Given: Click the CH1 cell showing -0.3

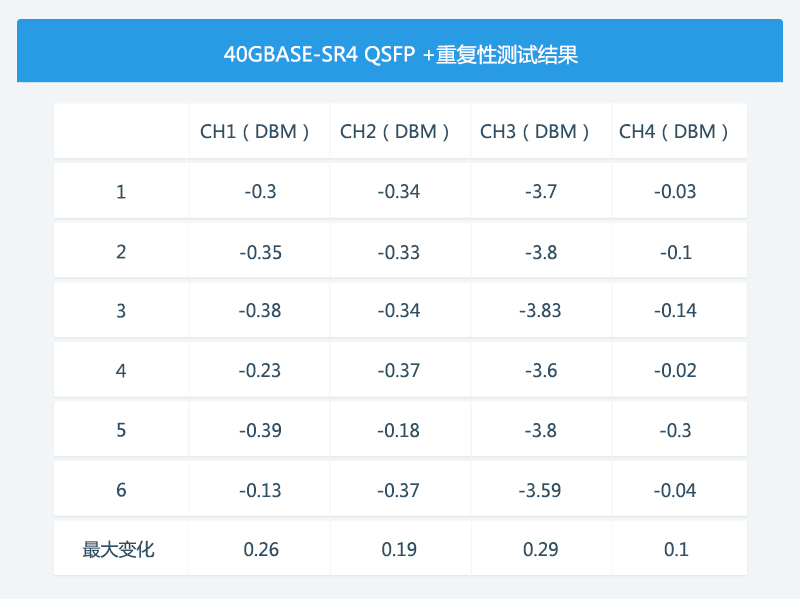Looking at the screenshot, I should pos(260,192).
